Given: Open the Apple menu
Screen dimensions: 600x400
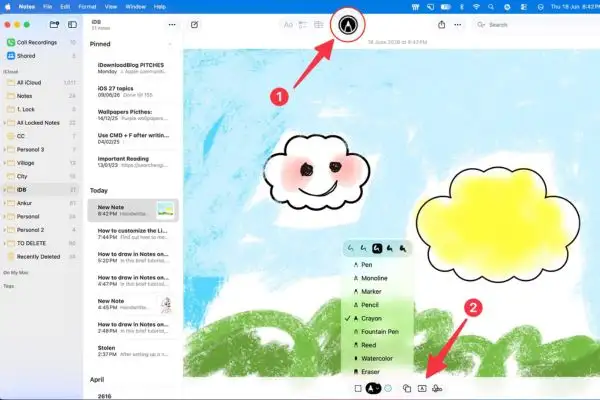Looking at the screenshot, I should click(8, 7).
